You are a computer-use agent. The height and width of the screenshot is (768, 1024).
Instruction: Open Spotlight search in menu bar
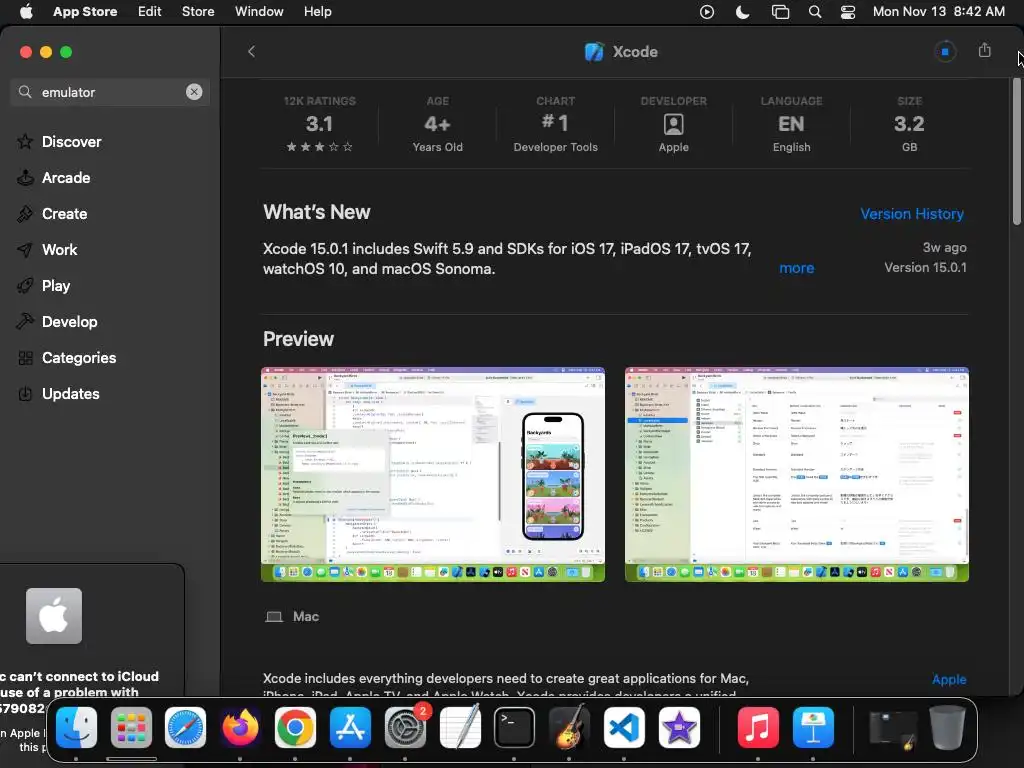[814, 12]
